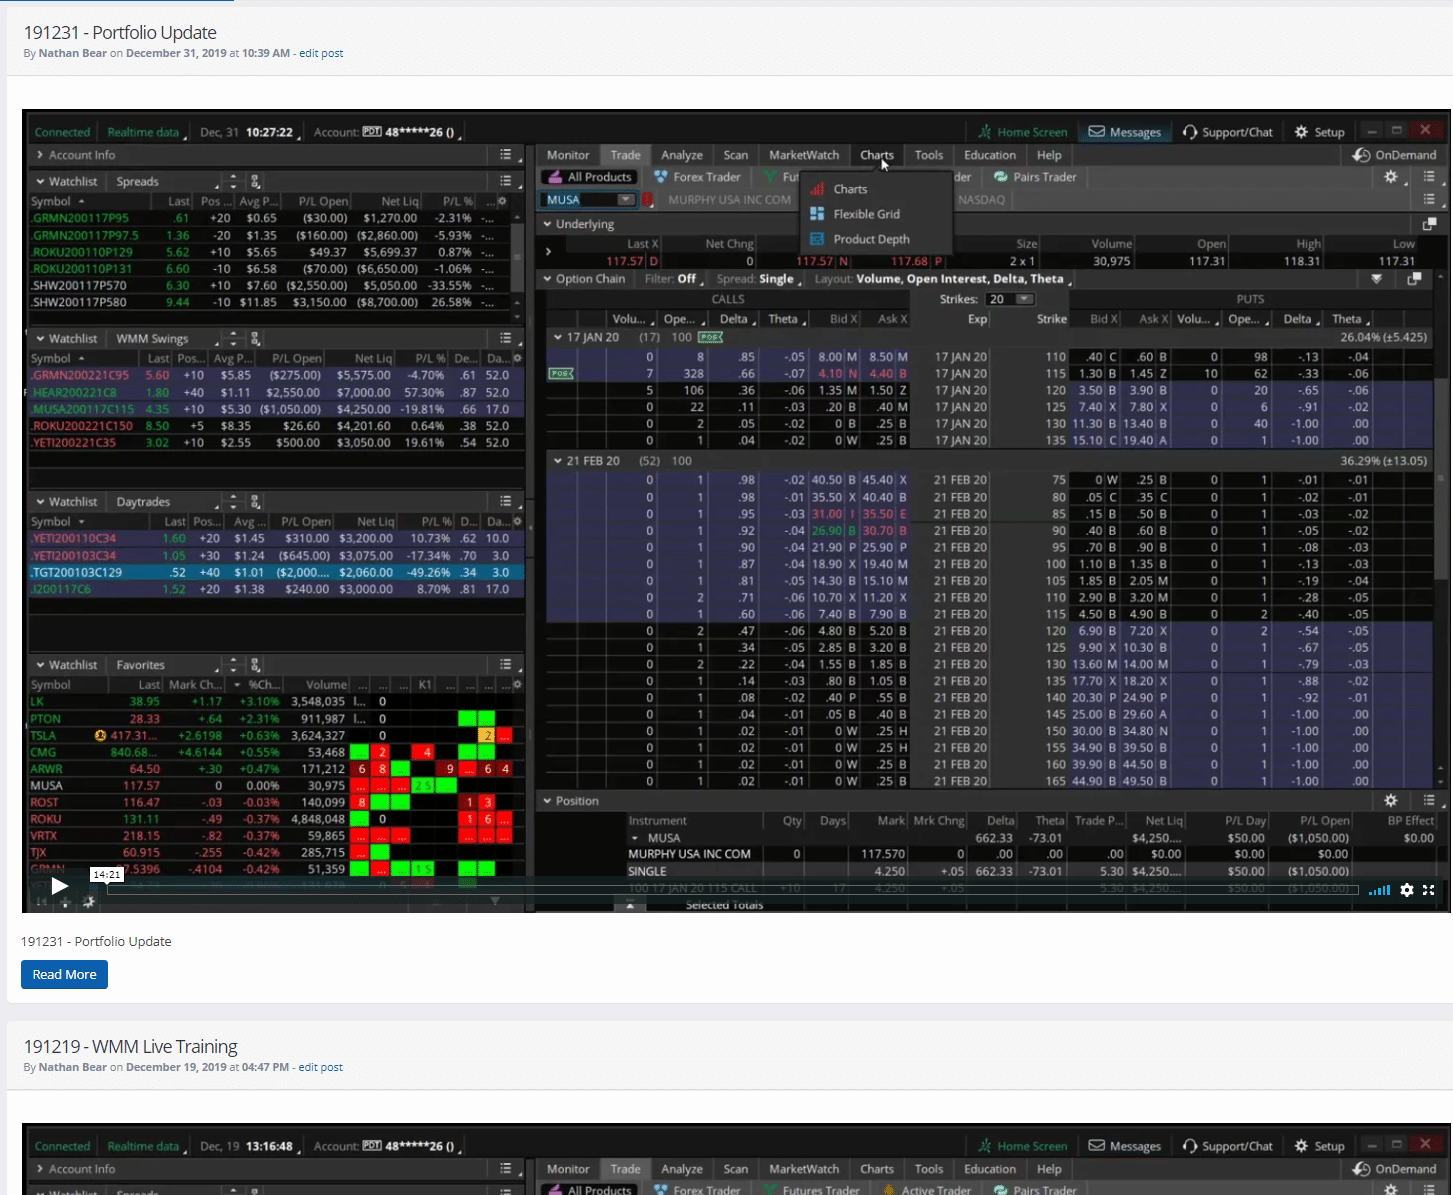The width and height of the screenshot is (1453, 1195).
Task: Click the Pairs Trader icon
Action: point(1000,177)
